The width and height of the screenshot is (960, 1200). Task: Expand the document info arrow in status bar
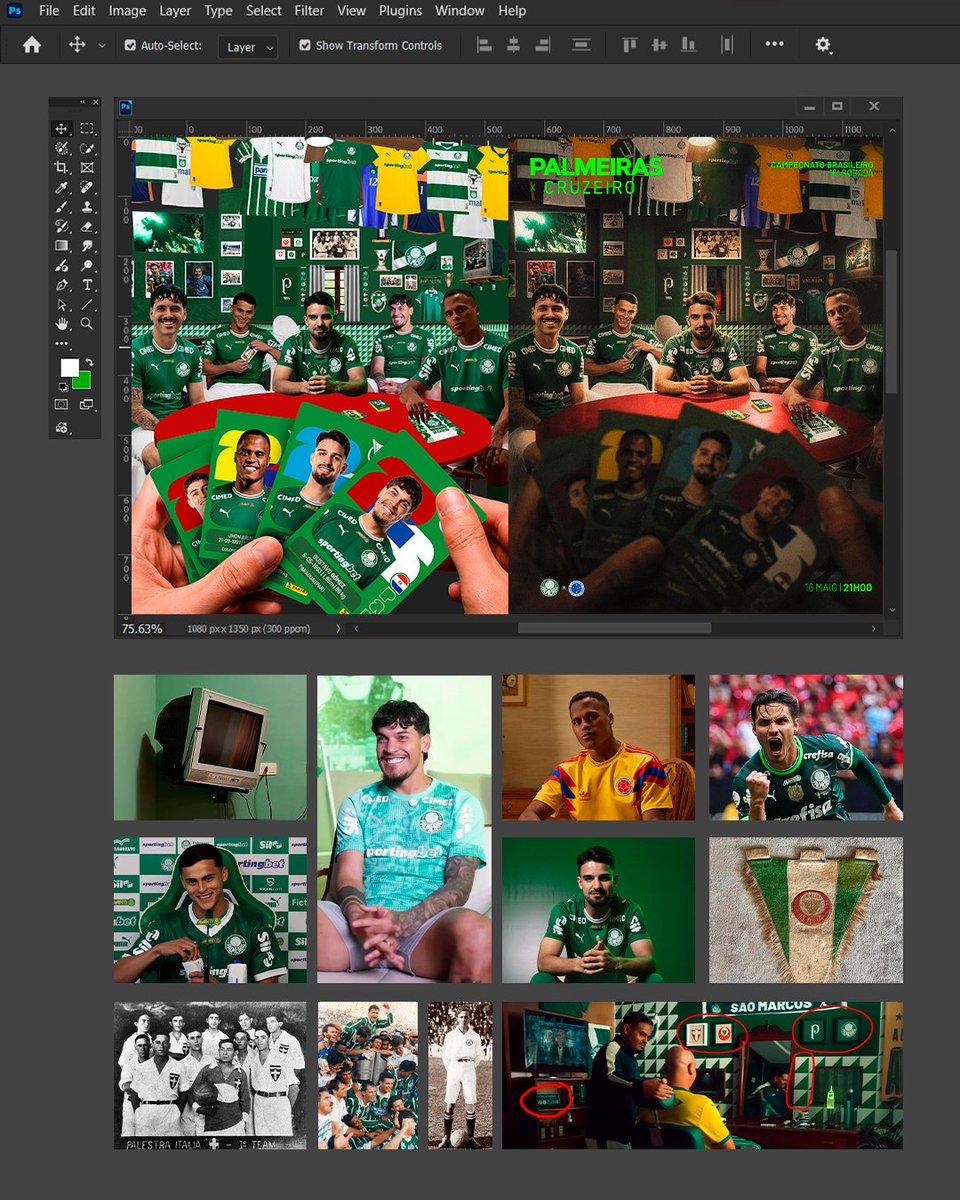click(x=337, y=629)
